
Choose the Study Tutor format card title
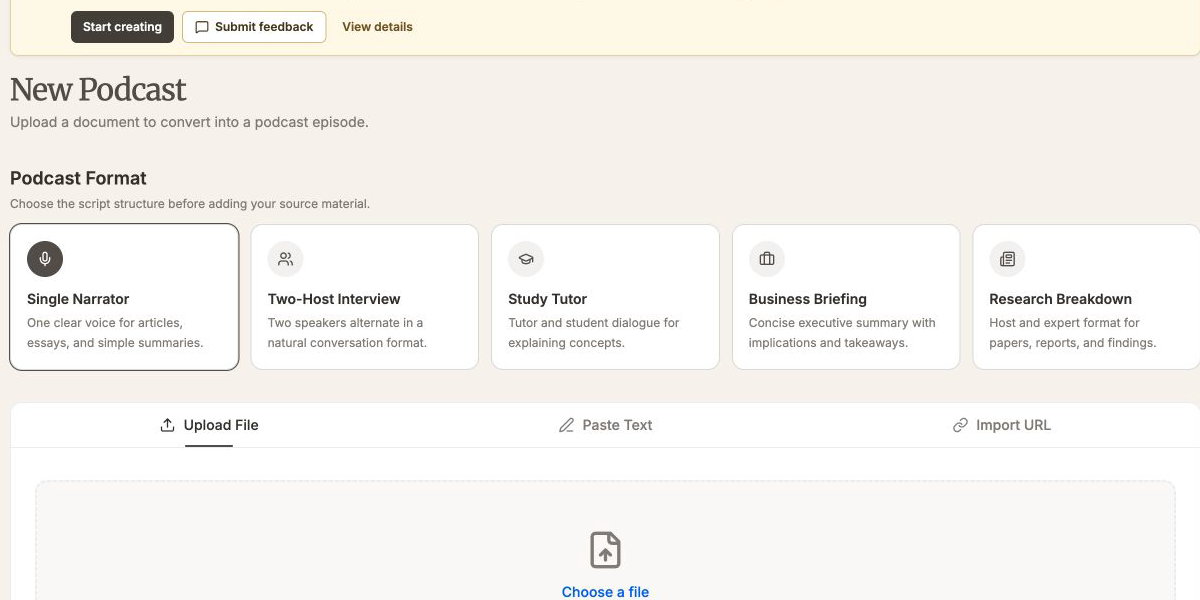point(547,299)
